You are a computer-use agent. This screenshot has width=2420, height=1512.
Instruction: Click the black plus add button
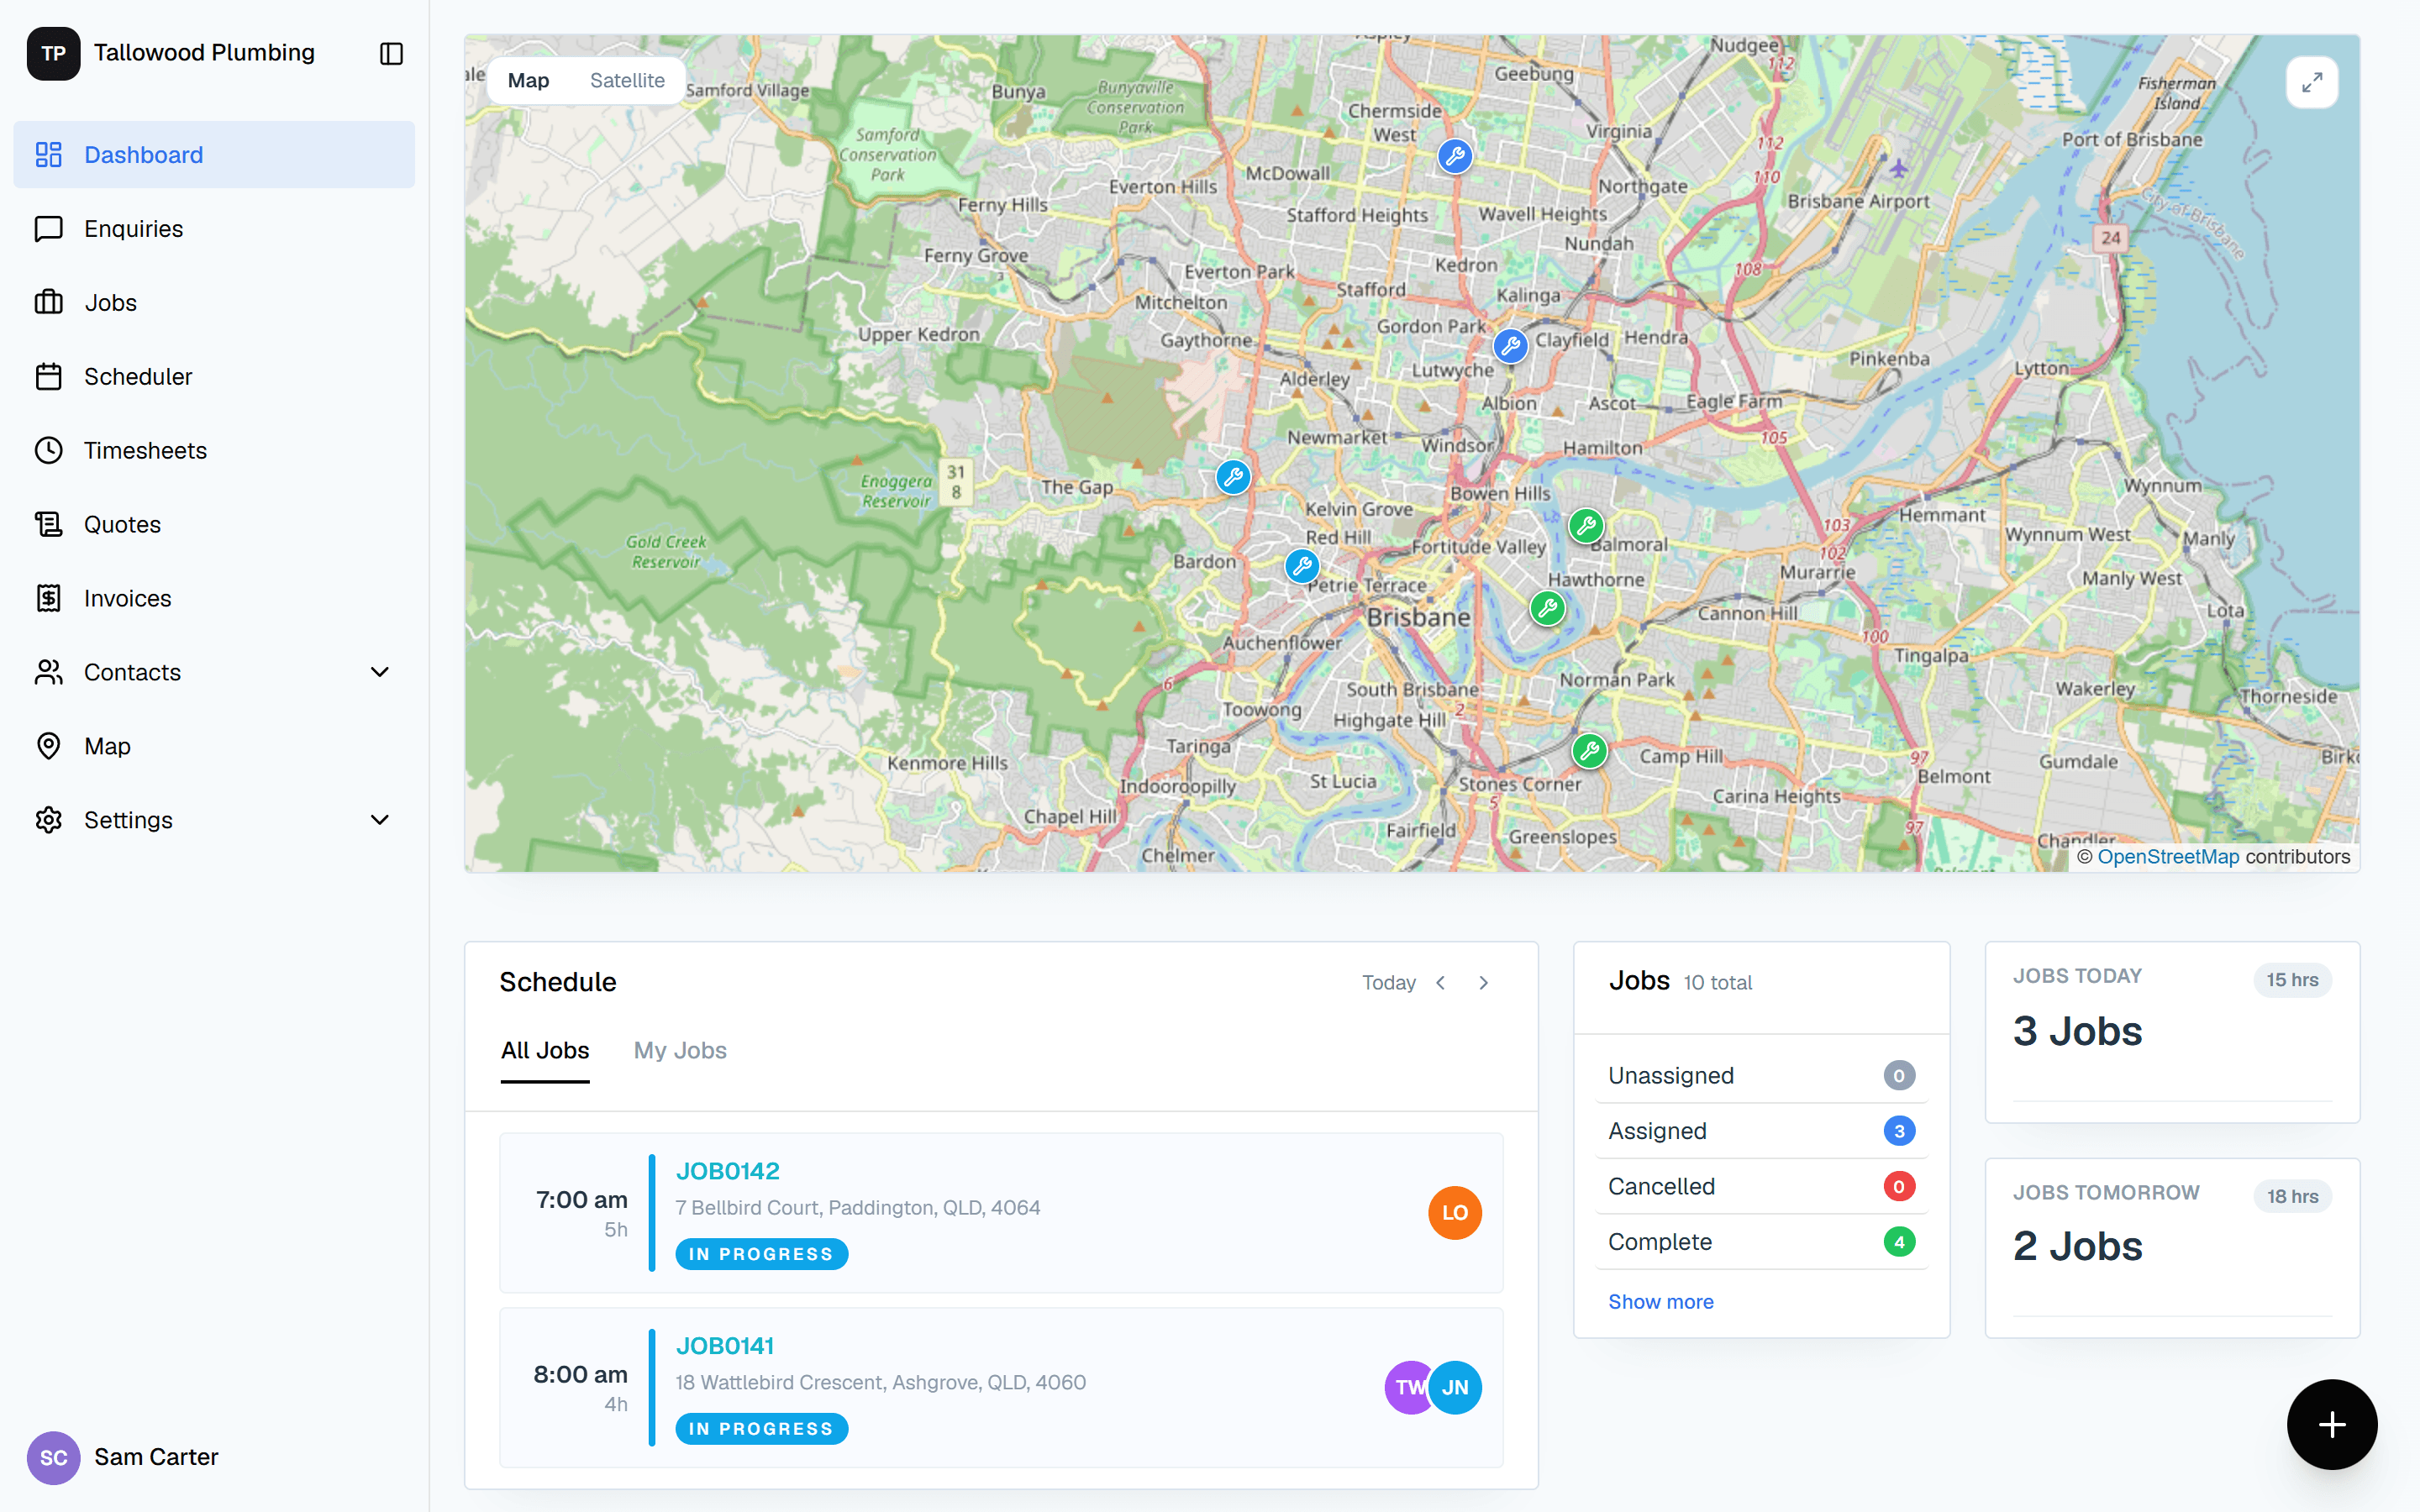2332,1425
